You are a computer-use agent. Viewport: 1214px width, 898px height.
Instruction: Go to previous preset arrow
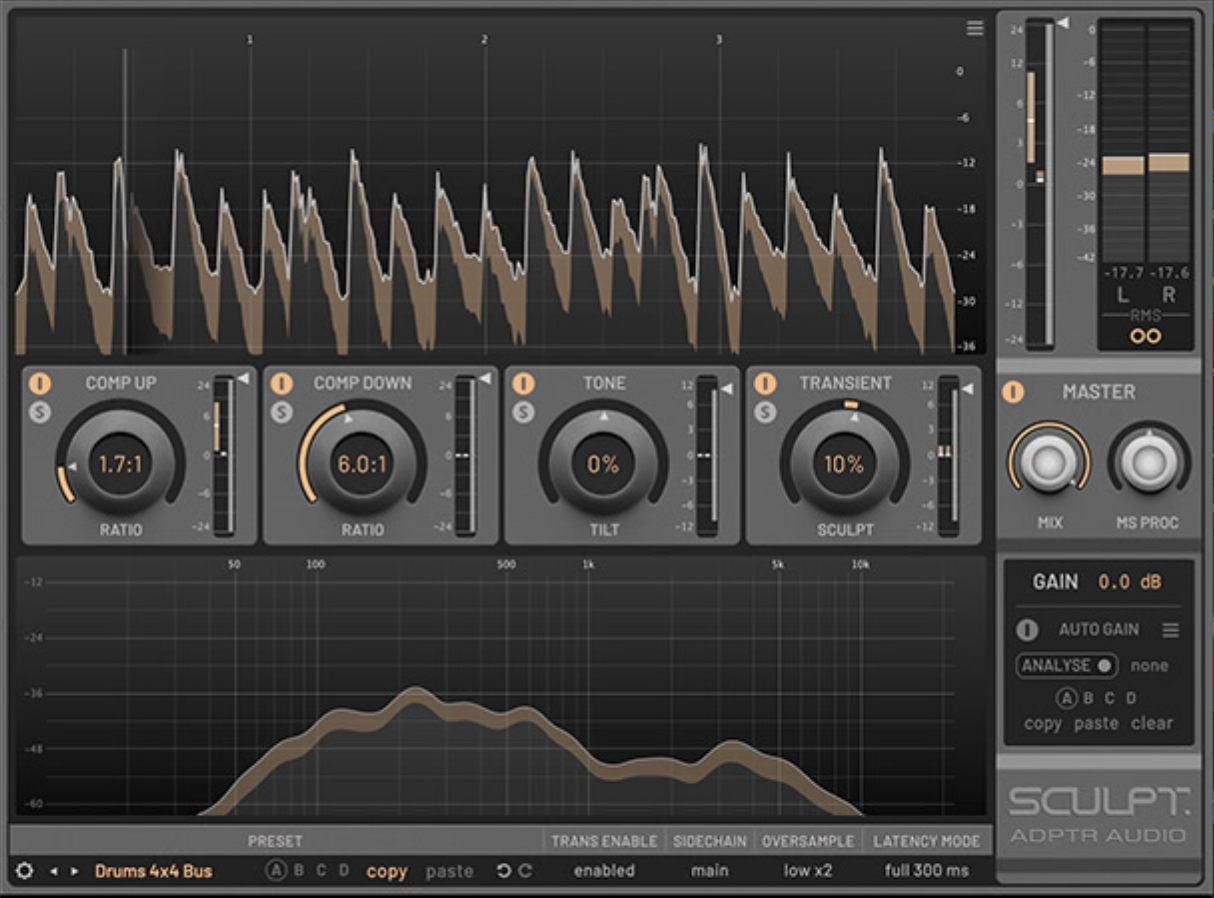pyautogui.click(x=54, y=871)
